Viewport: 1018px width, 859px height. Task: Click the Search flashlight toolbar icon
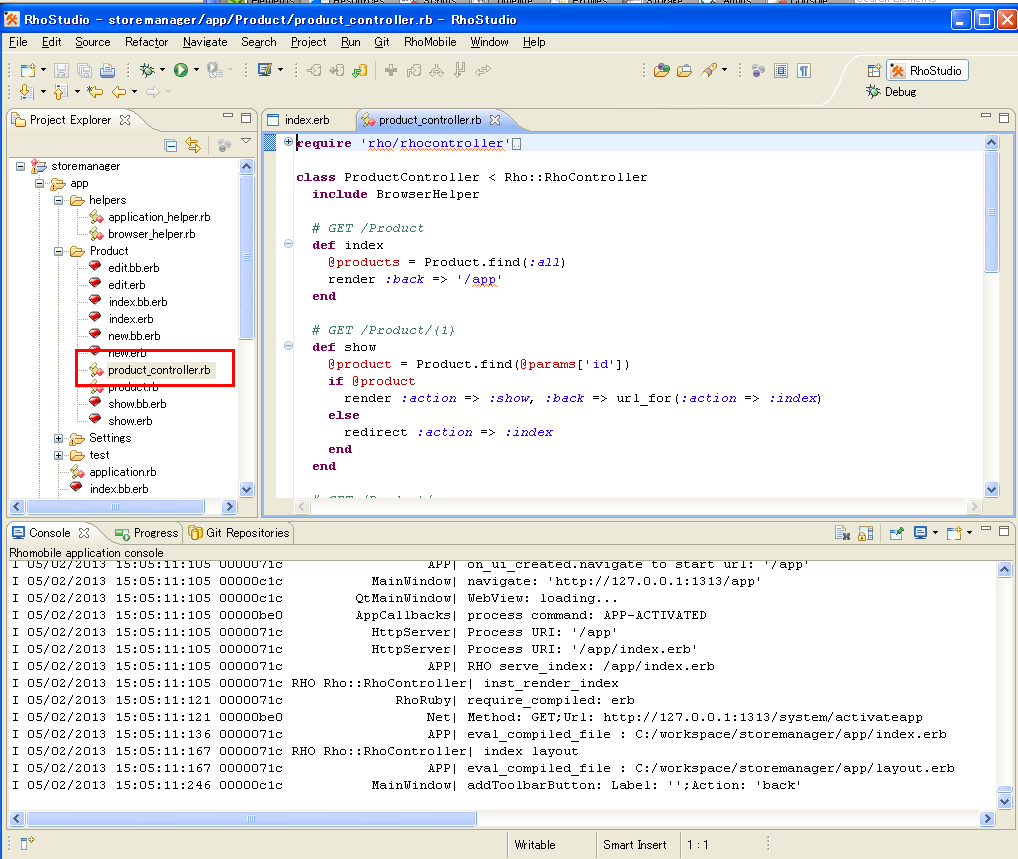[x=708, y=70]
